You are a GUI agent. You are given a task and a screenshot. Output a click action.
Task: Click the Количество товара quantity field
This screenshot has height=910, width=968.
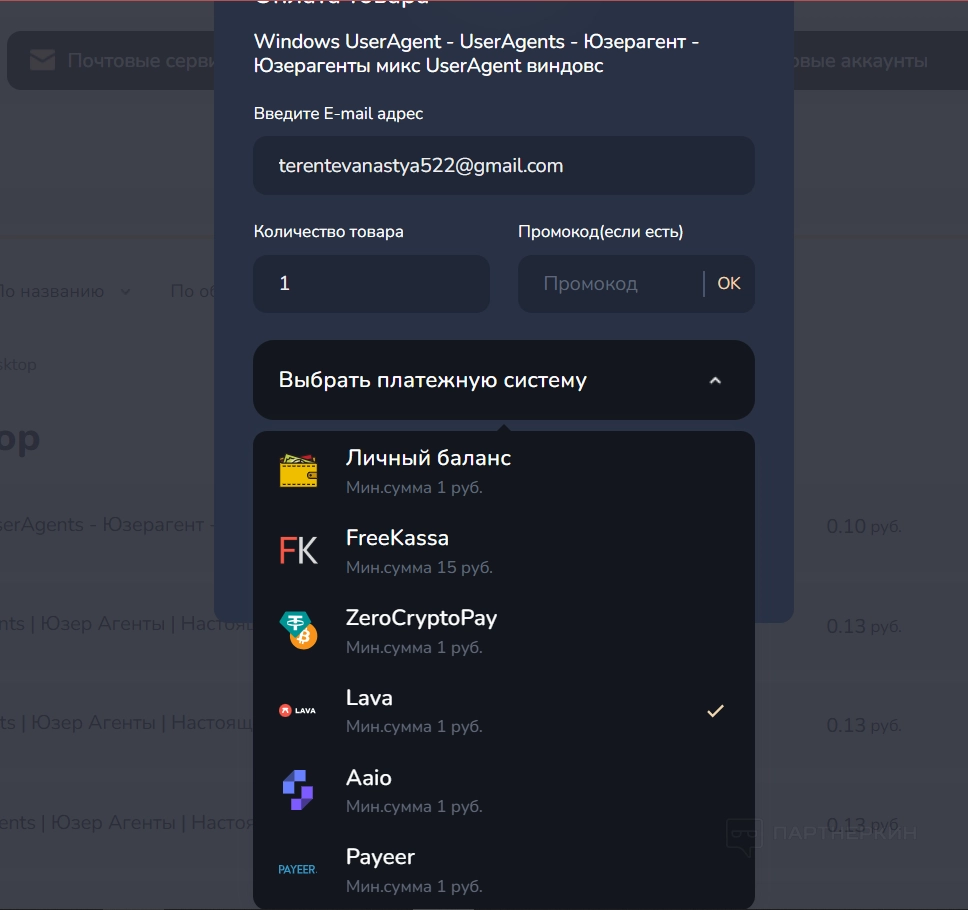coord(371,283)
